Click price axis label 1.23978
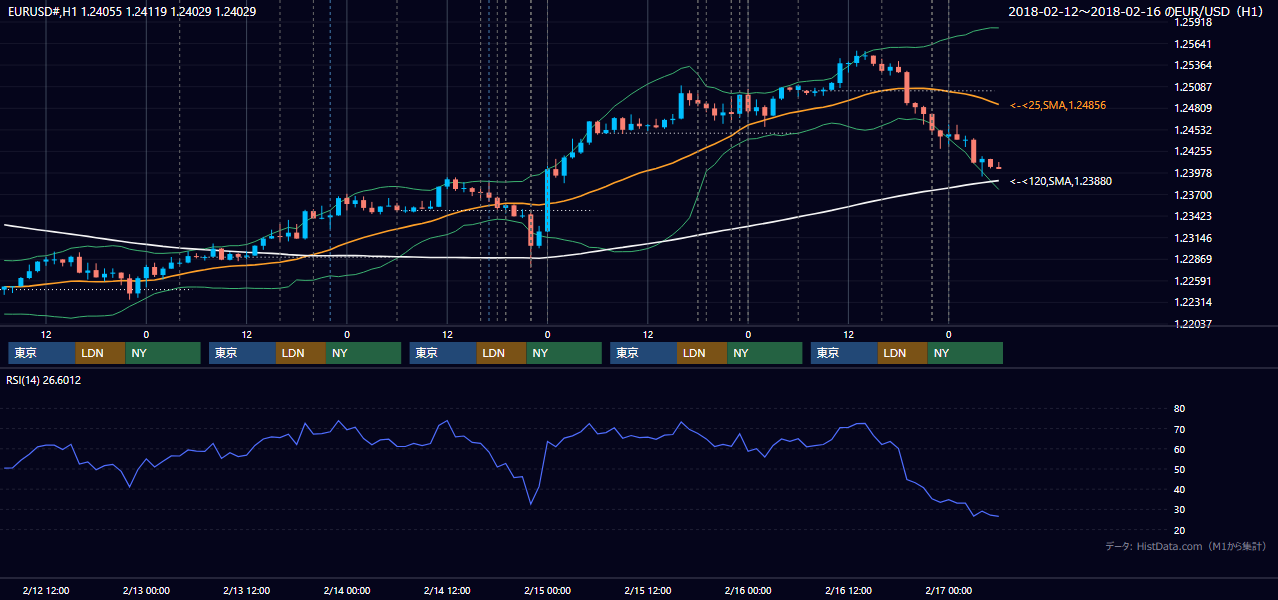Screen dimensions: 1278x600 [x=1193, y=173]
